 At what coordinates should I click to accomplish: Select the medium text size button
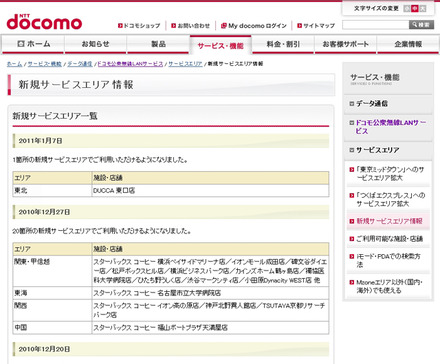tap(415, 9)
